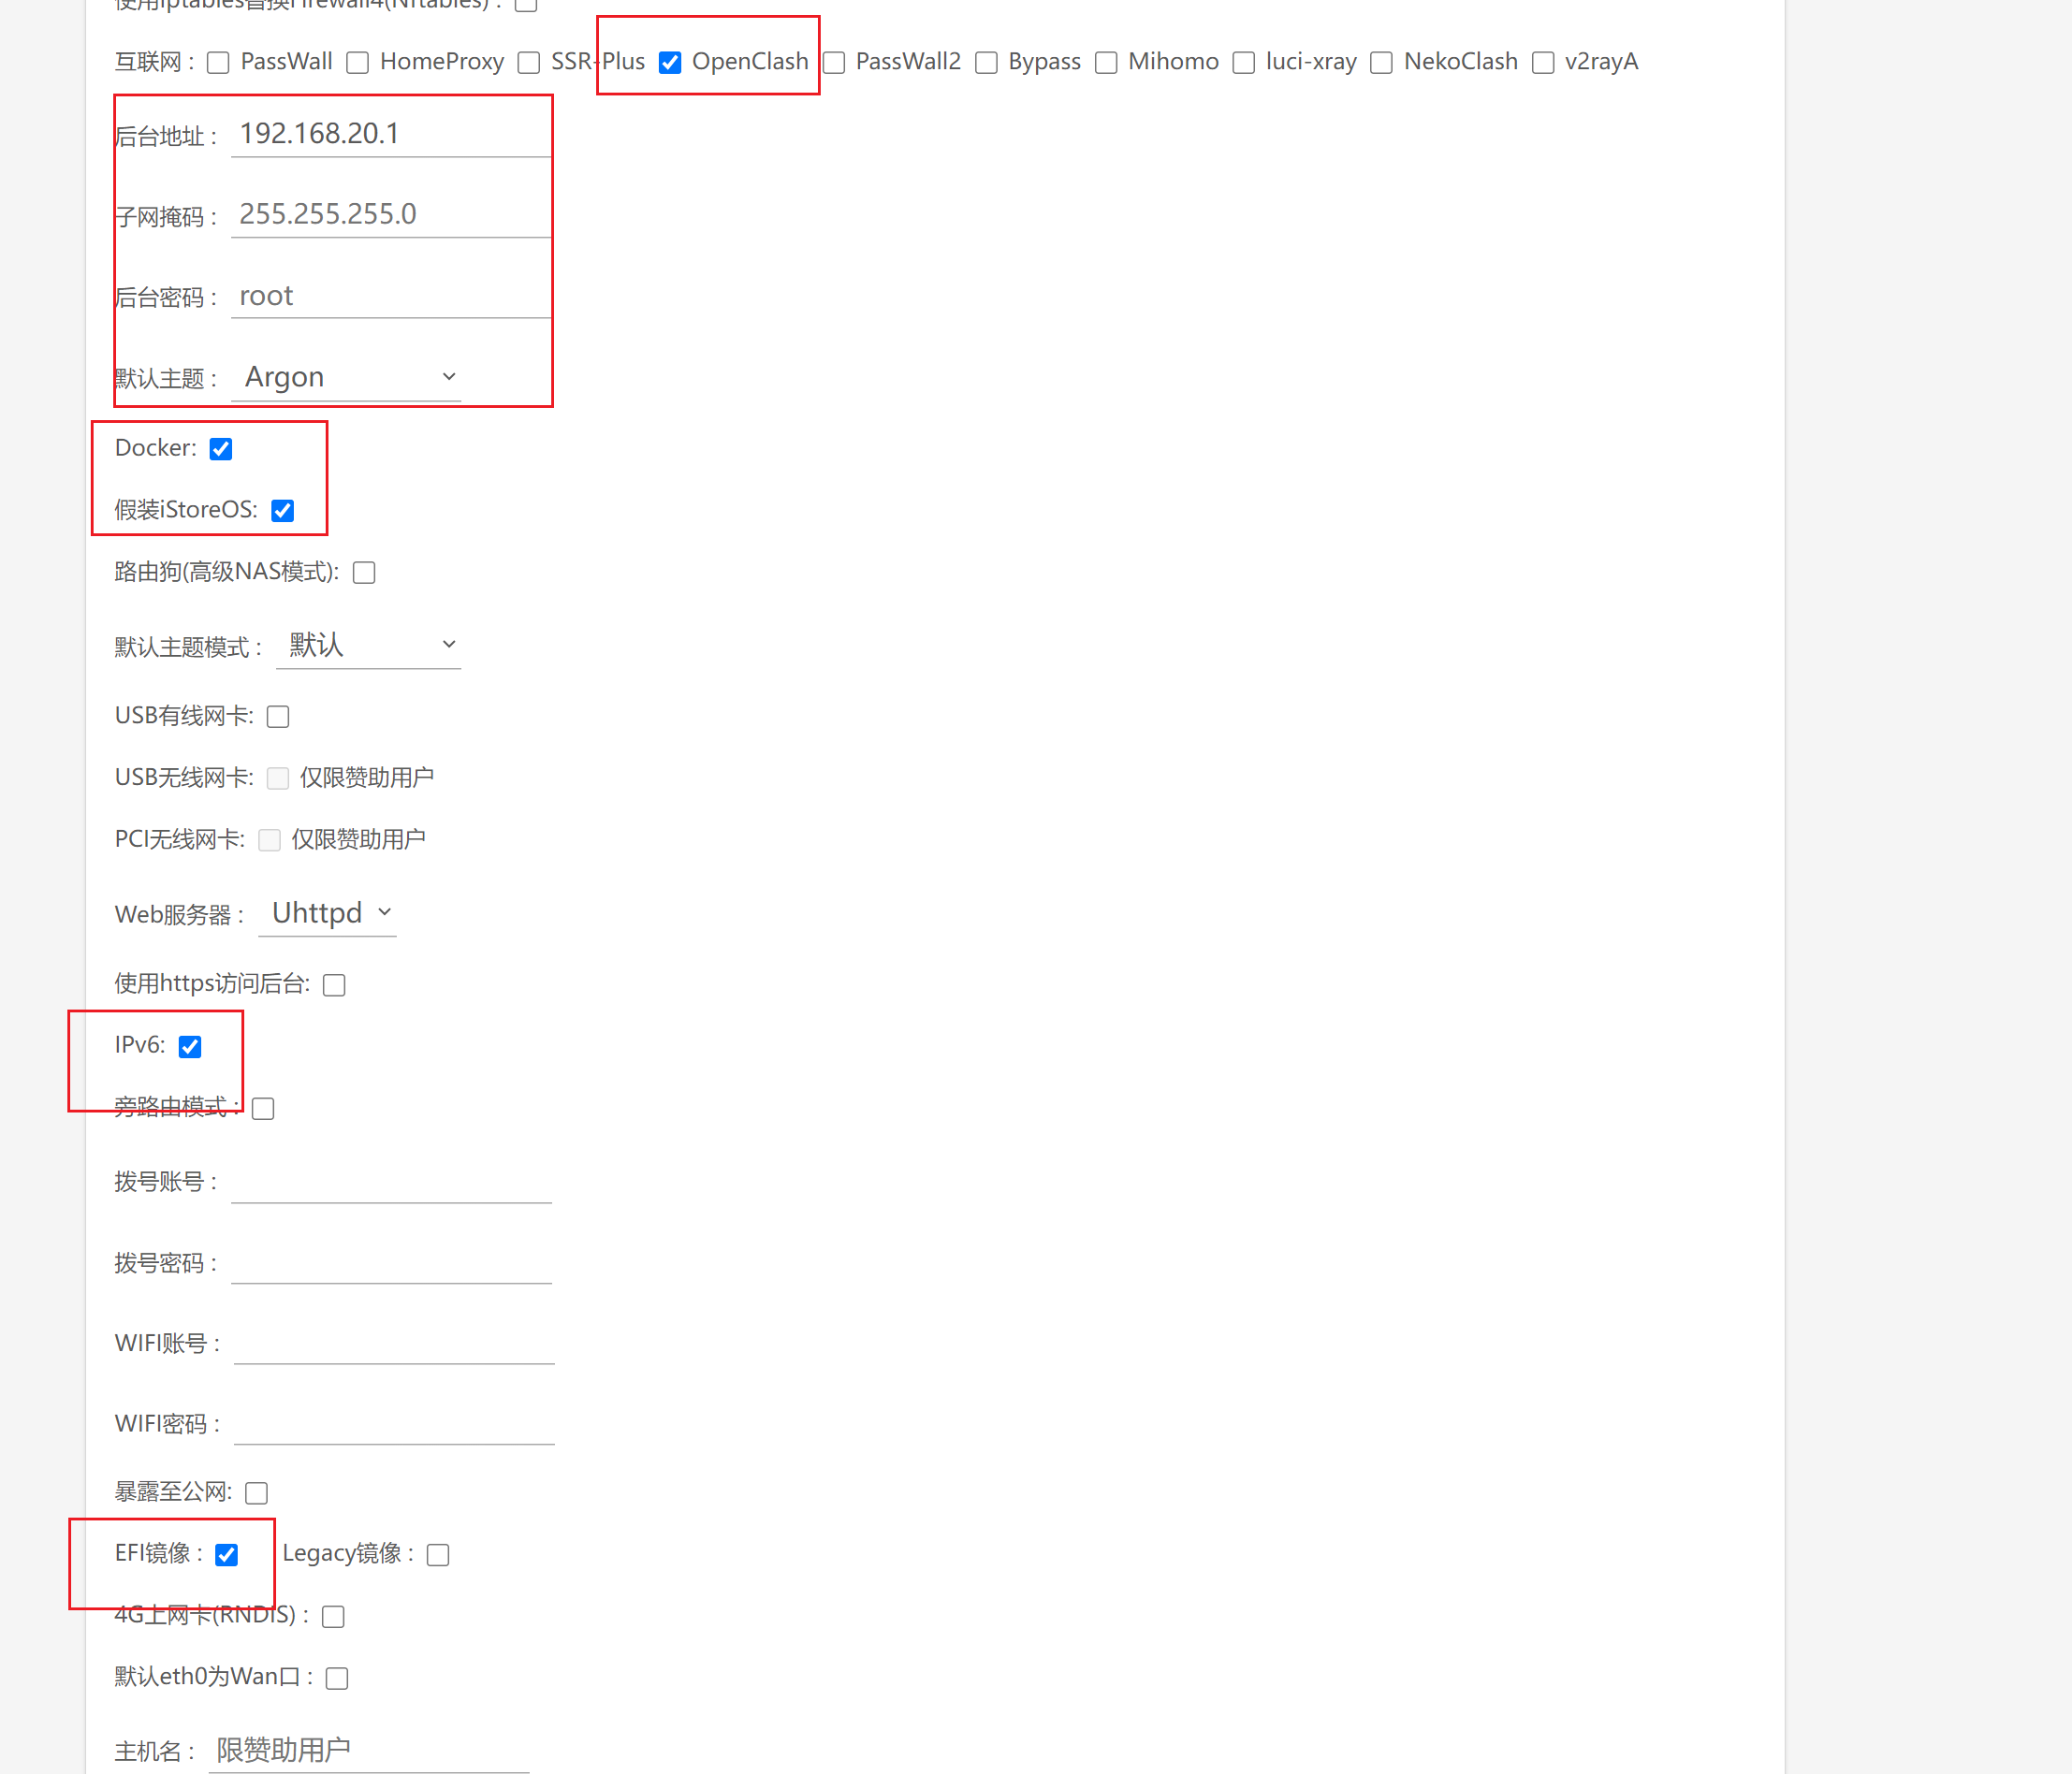Disable the Docker checkbox
This screenshot has height=1774, width=2072.
pyautogui.click(x=221, y=449)
